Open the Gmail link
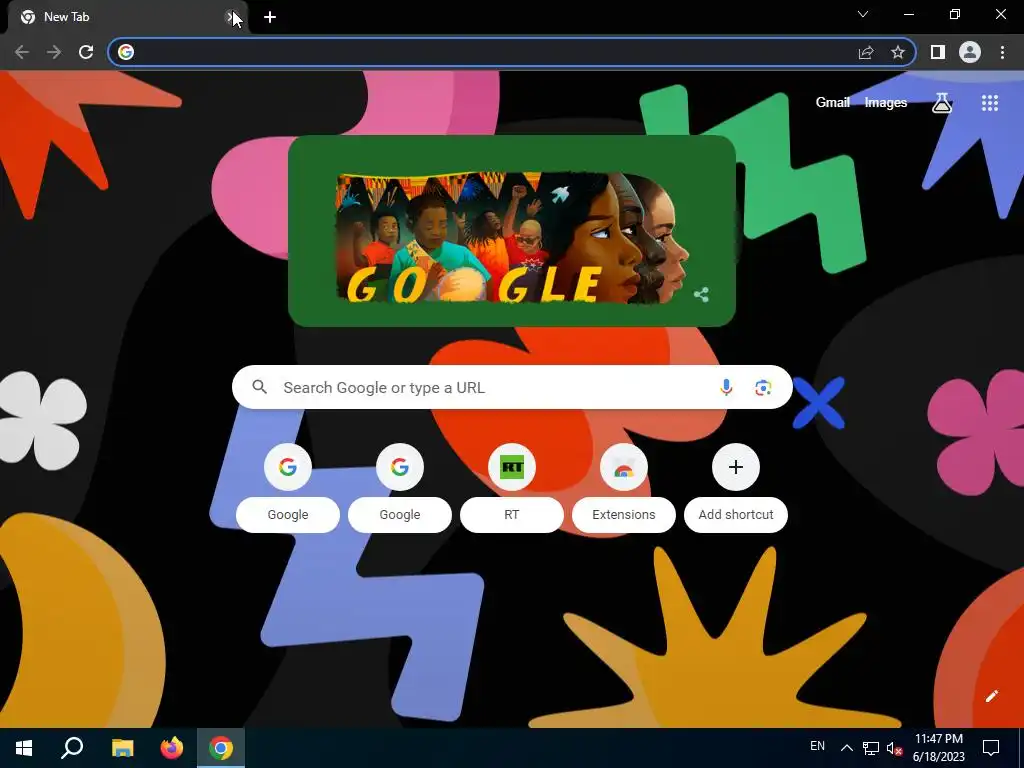 [832, 103]
